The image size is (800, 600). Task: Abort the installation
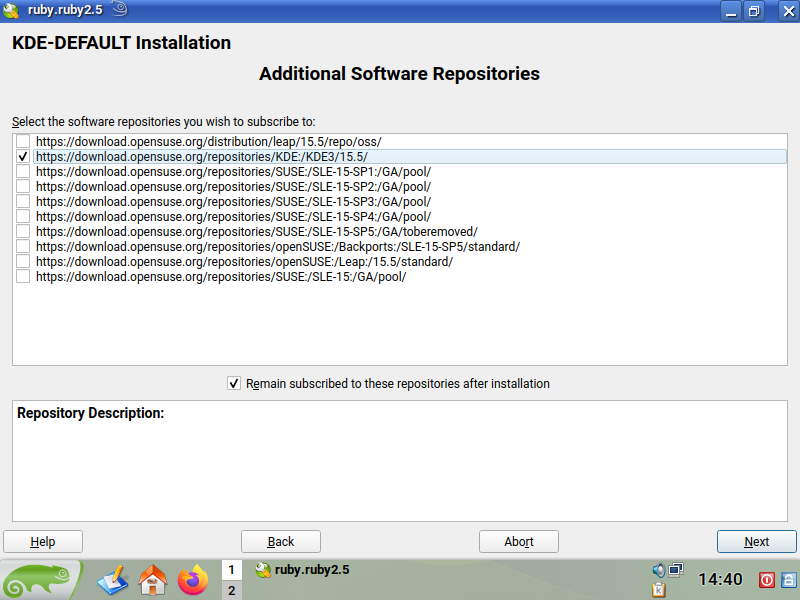[x=519, y=541]
